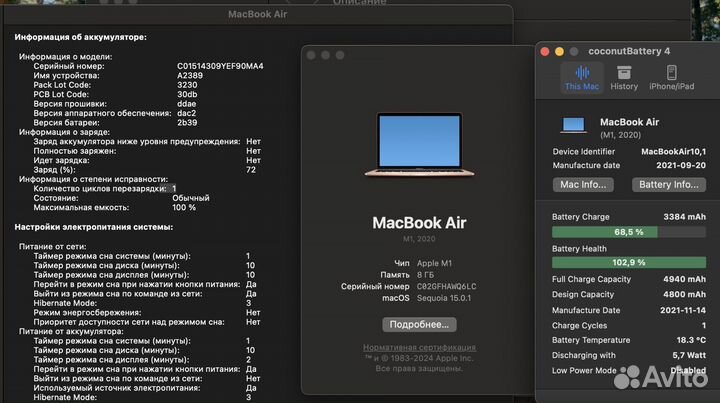Select Версия прошивки value ddae
Screen dimensions: 720x403
coord(186,104)
